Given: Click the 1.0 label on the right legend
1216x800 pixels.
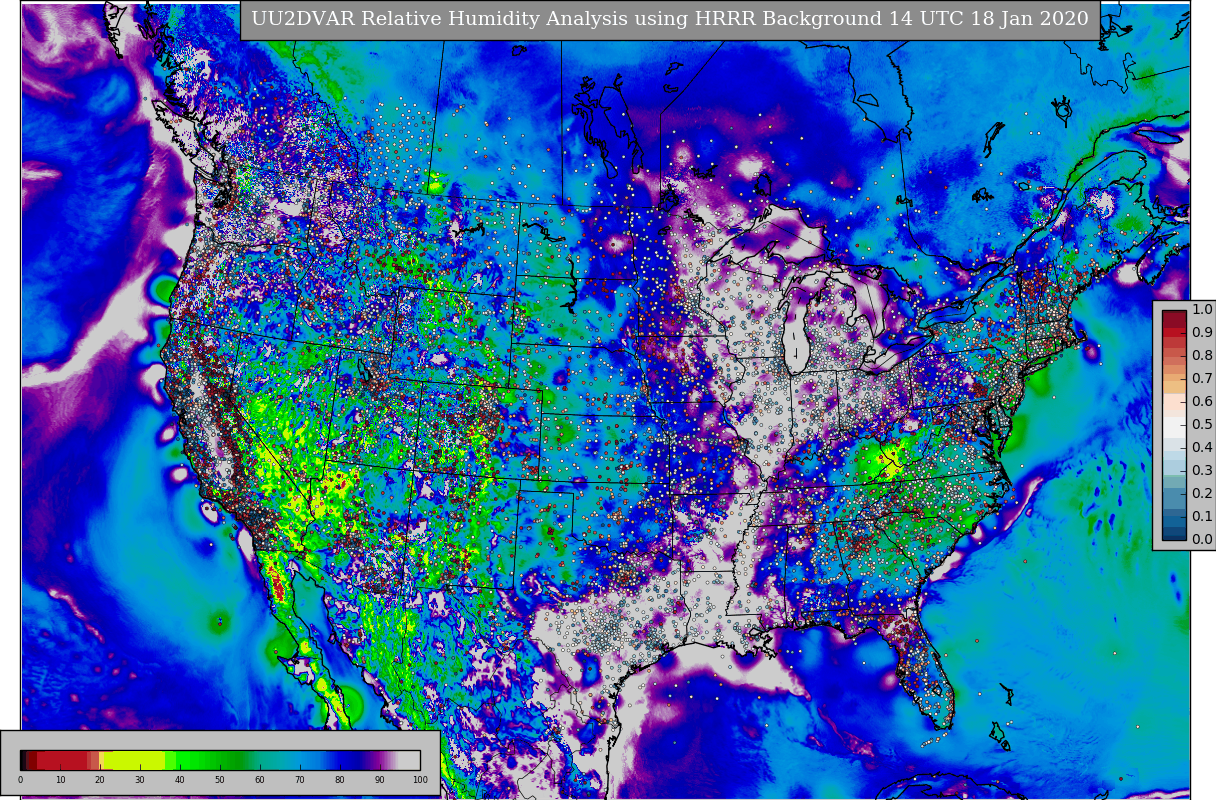Looking at the screenshot, I should [x=1202, y=309].
